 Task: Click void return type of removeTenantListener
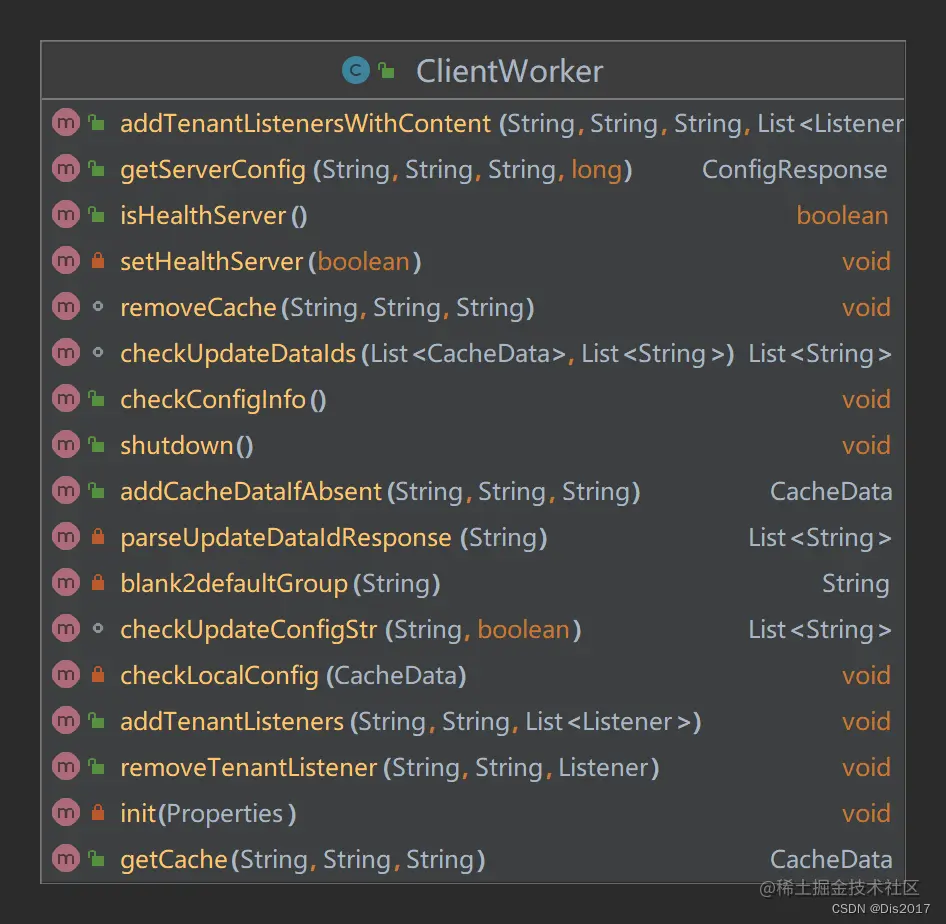click(x=866, y=767)
